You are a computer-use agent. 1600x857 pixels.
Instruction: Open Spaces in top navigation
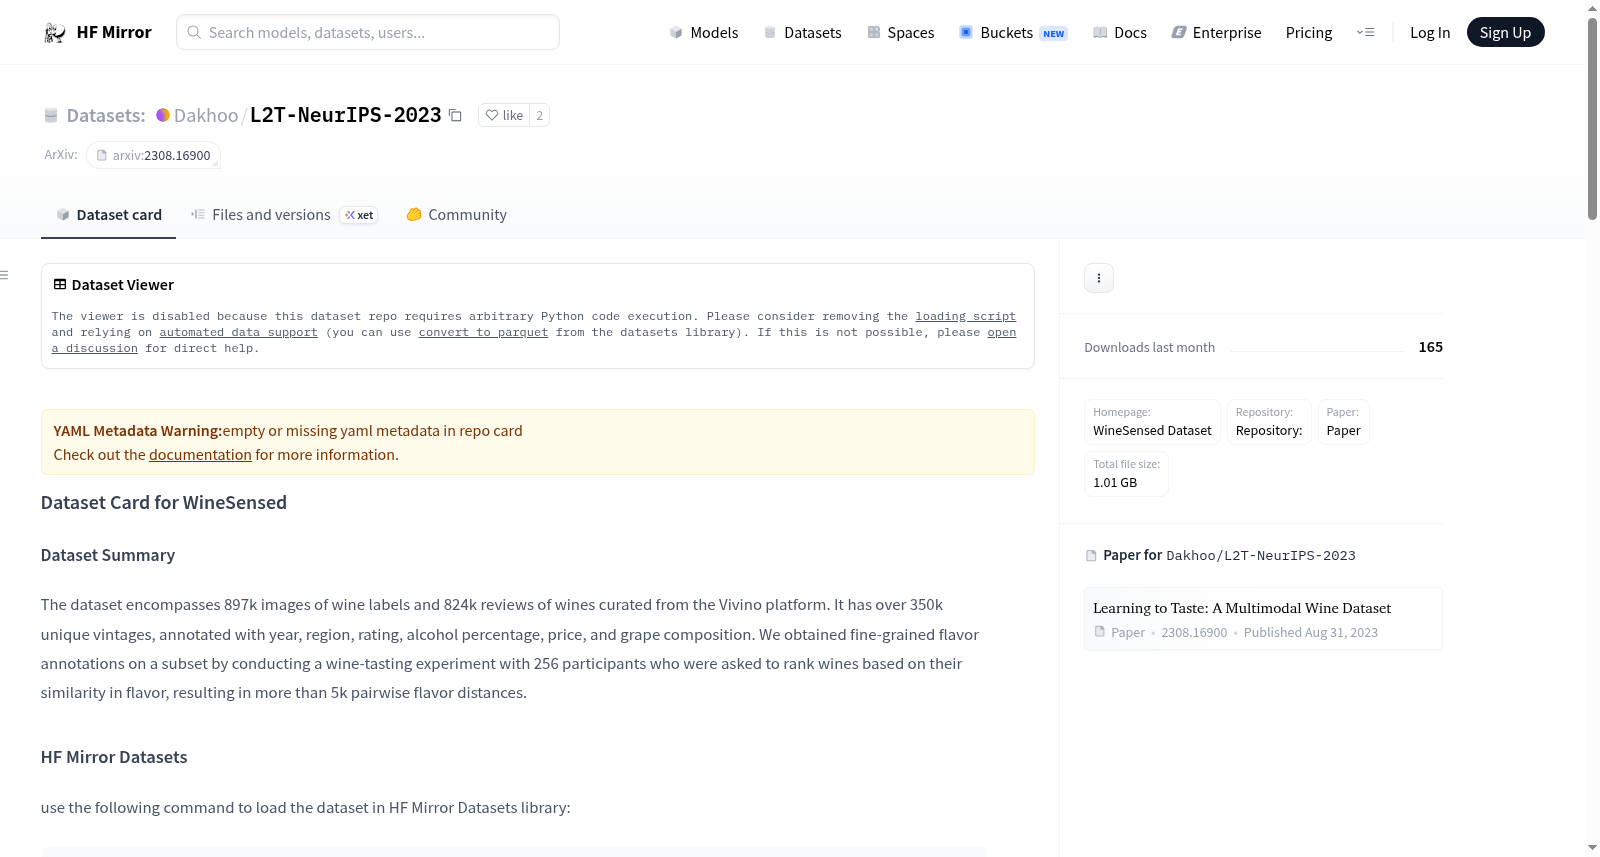901,33
